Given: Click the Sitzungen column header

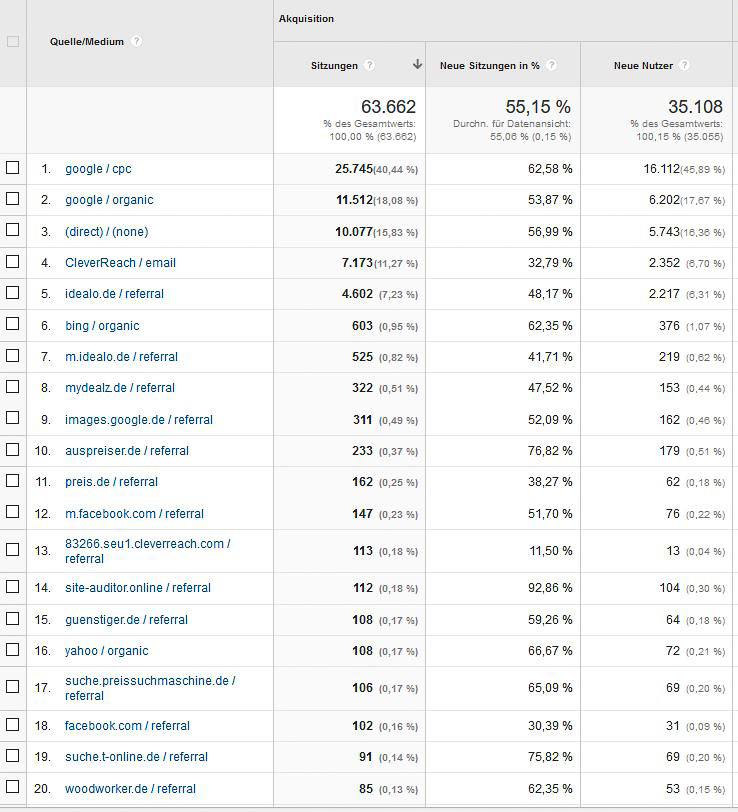Looking at the screenshot, I should point(334,66).
